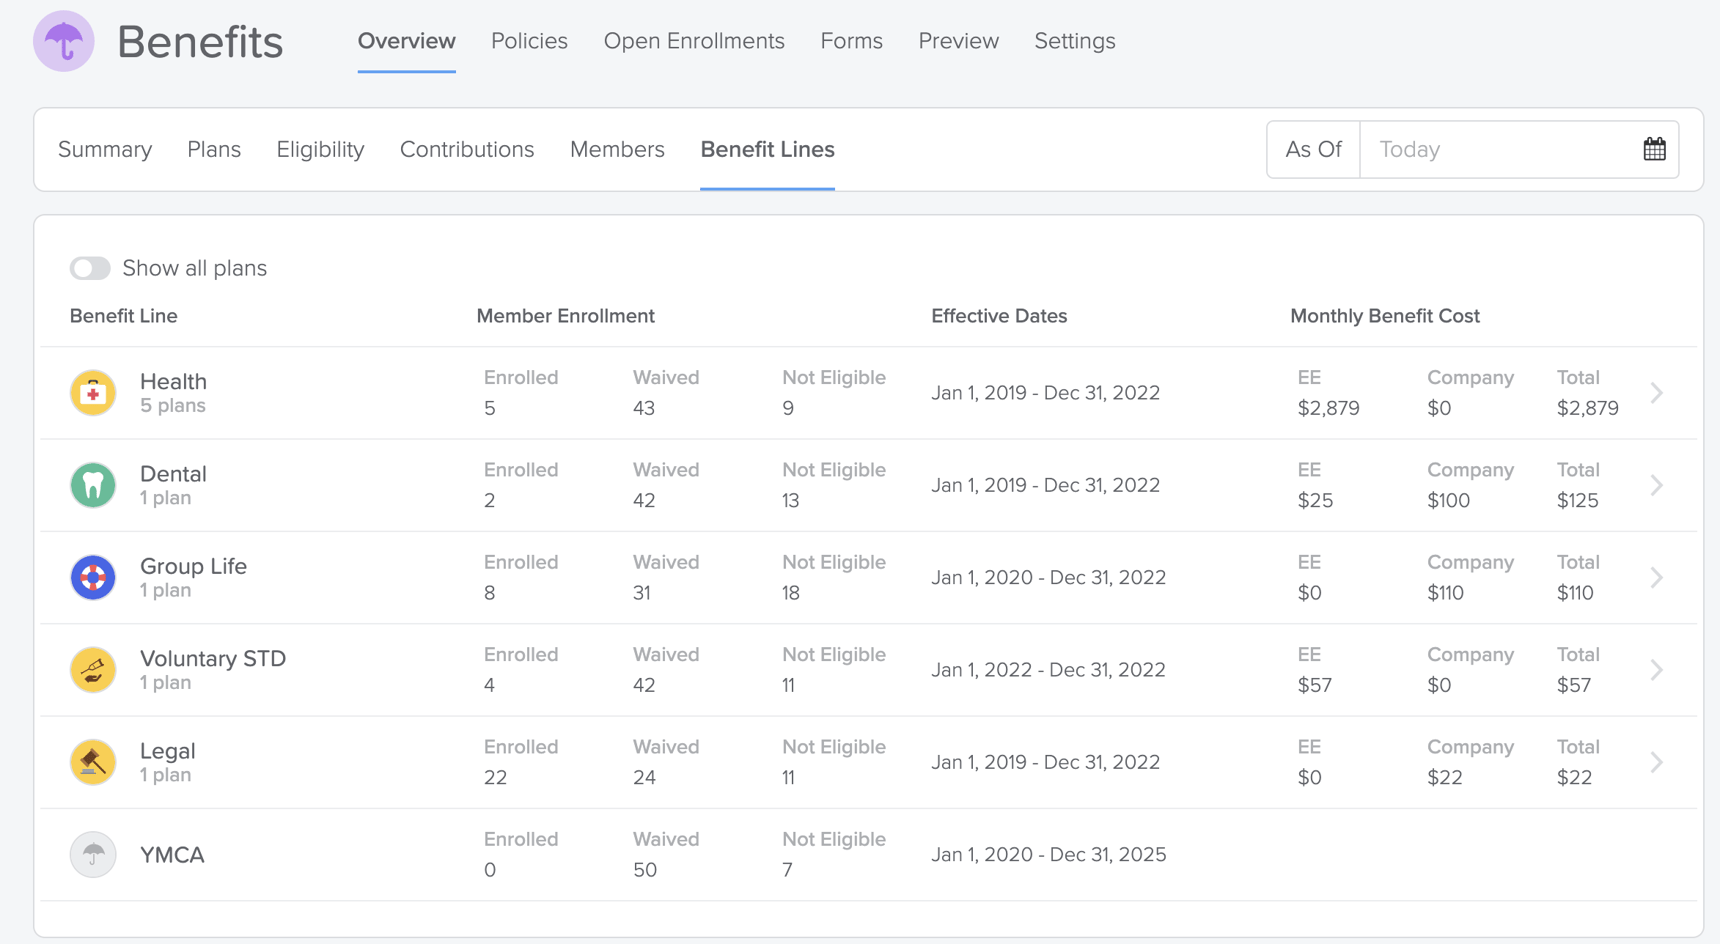Image resolution: width=1720 pixels, height=944 pixels.
Task: Select the Legal gavel icon
Action: tap(92, 761)
